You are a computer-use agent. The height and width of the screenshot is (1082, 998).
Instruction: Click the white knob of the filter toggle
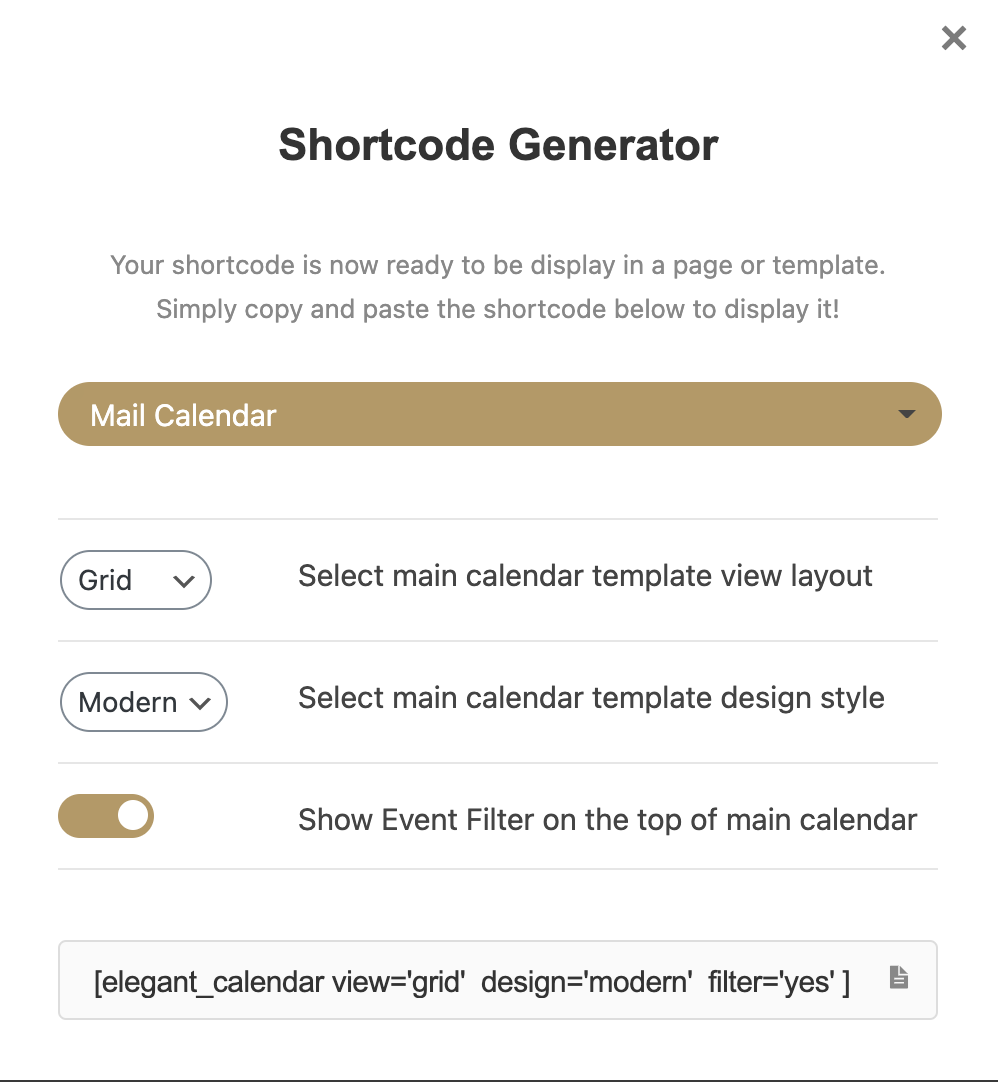(134, 816)
